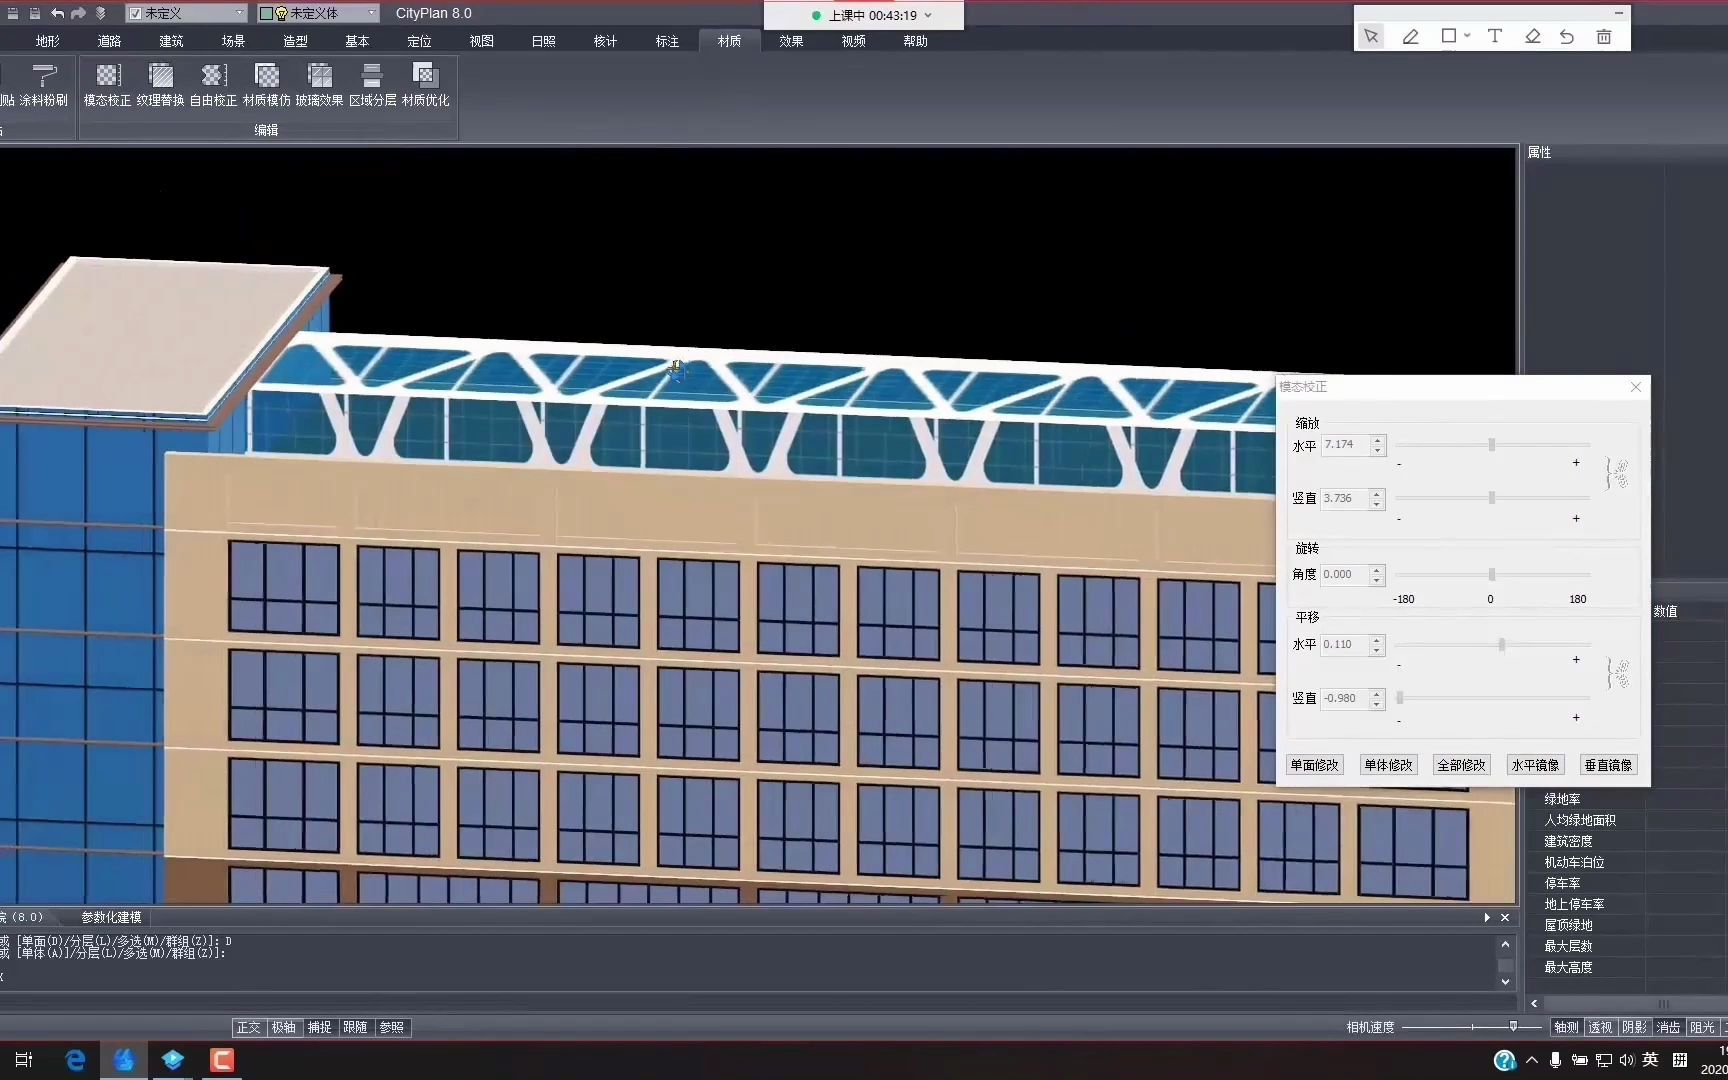Select the eraser in the annotation toolbar
The width and height of the screenshot is (1728, 1080).
[1532, 36]
